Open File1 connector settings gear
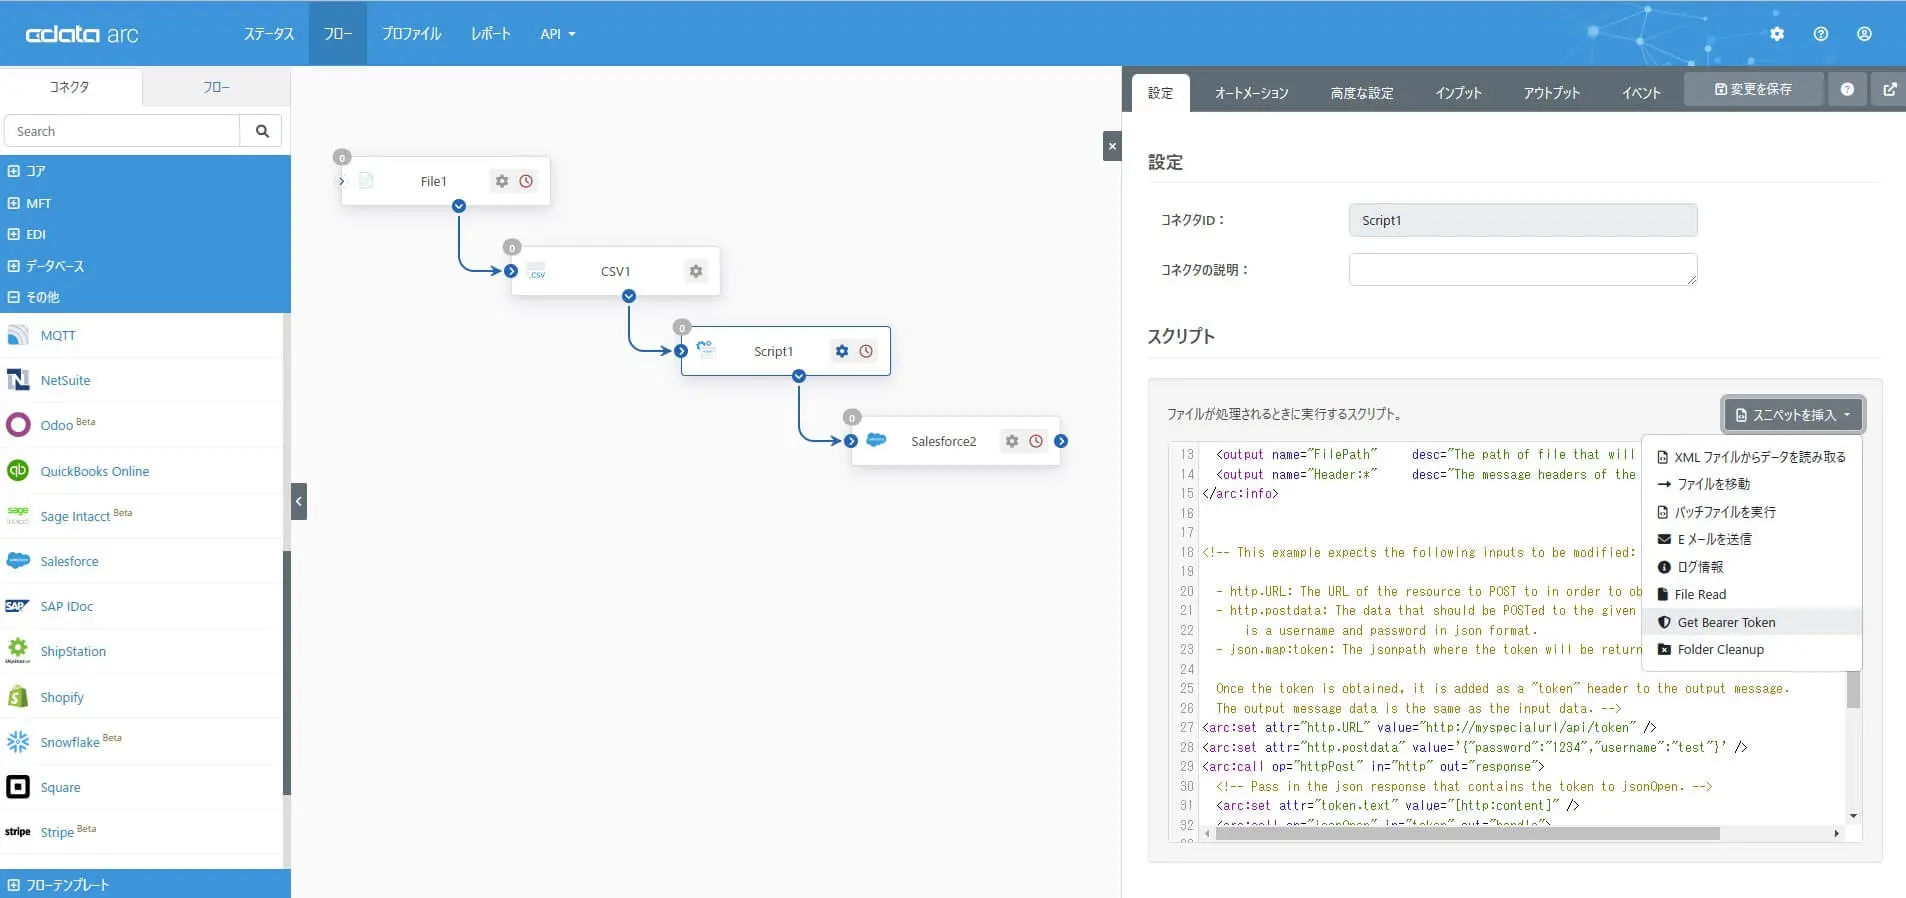 click(x=502, y=181)
